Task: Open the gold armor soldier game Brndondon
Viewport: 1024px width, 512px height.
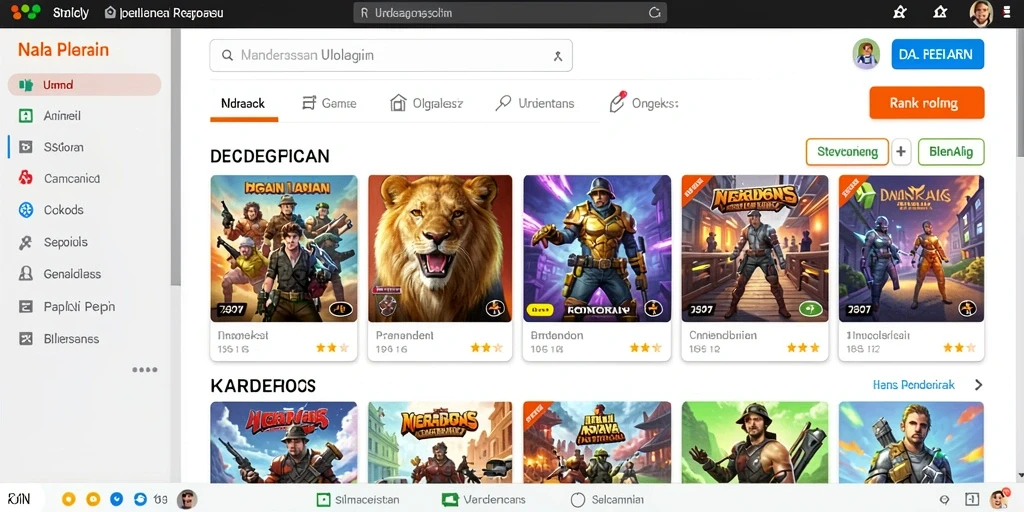Action: coord(597,248)
